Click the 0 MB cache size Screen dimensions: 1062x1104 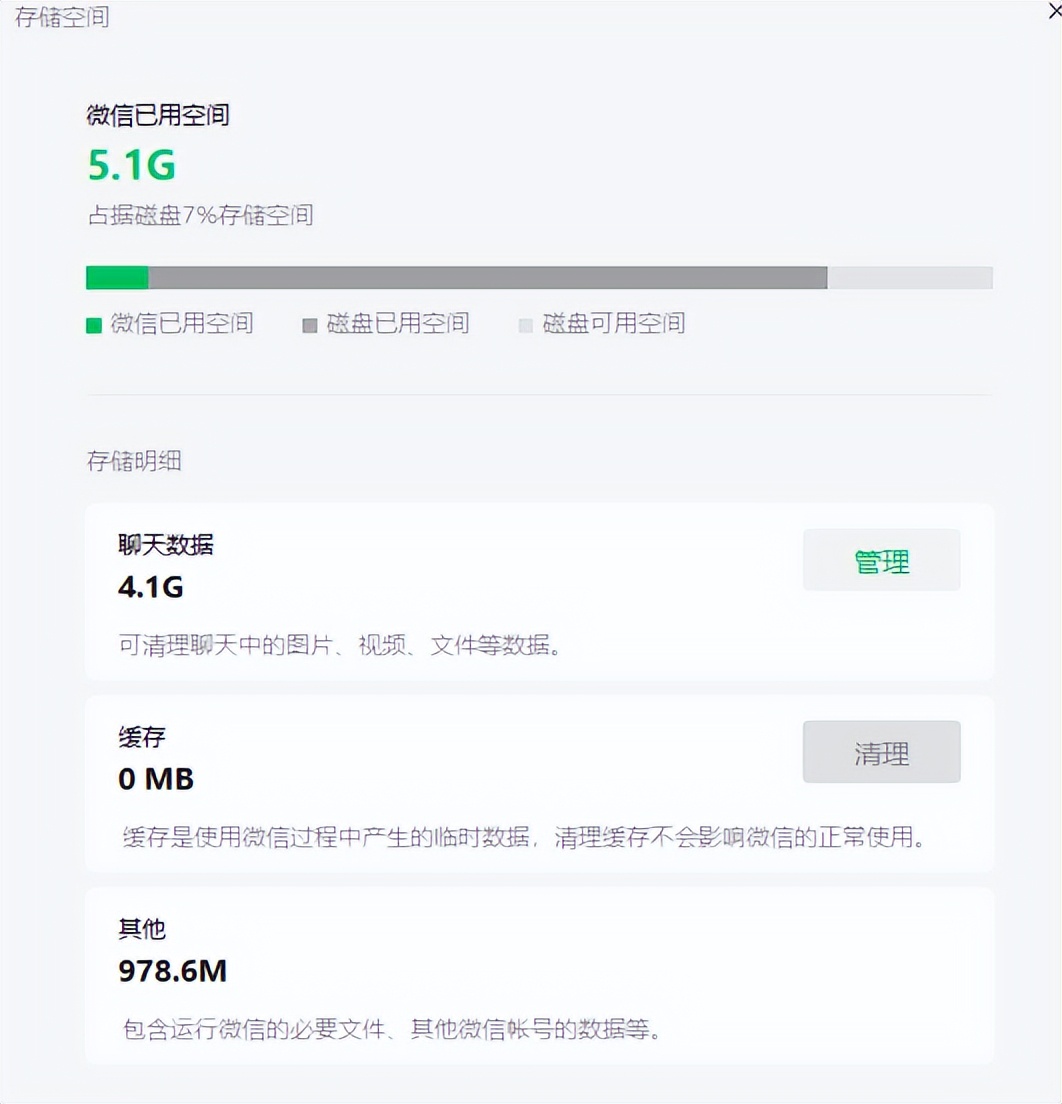pyautogui.click(x=156, y=779)
